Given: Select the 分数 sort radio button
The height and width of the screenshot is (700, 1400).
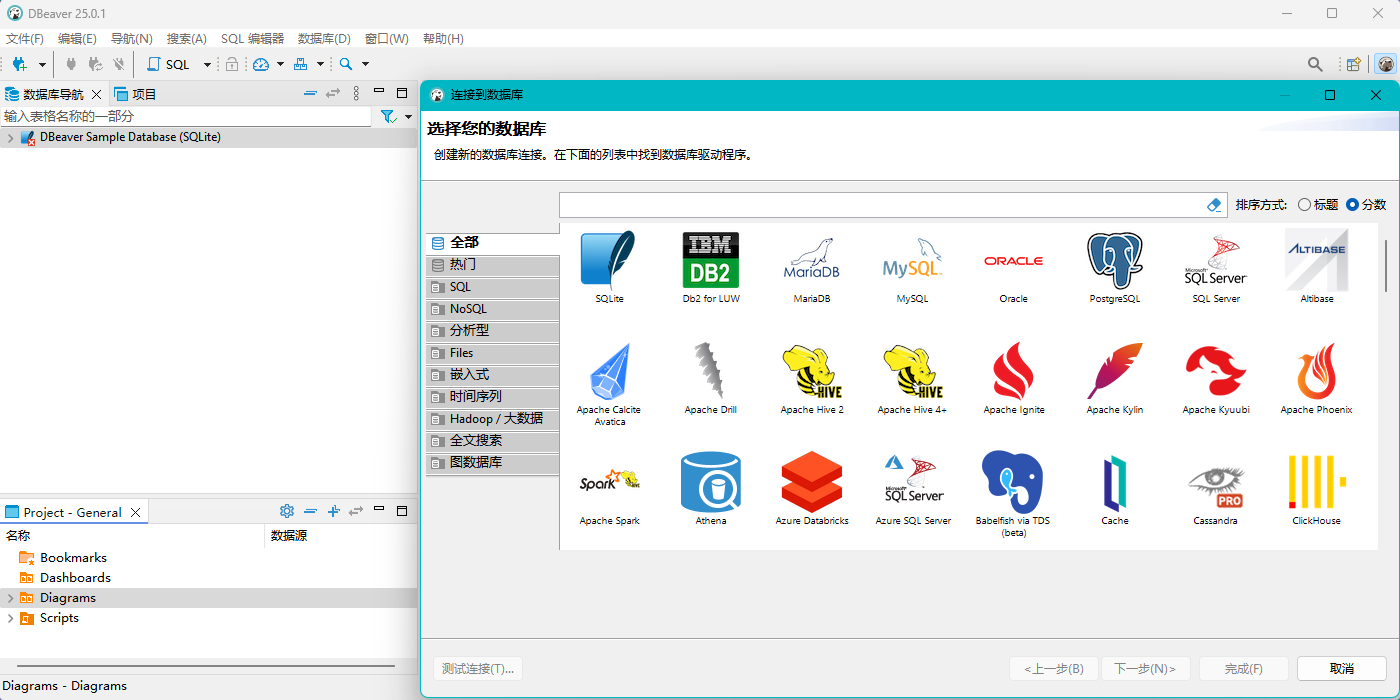Looking at the screenshot, I should tap(1353, 205).
